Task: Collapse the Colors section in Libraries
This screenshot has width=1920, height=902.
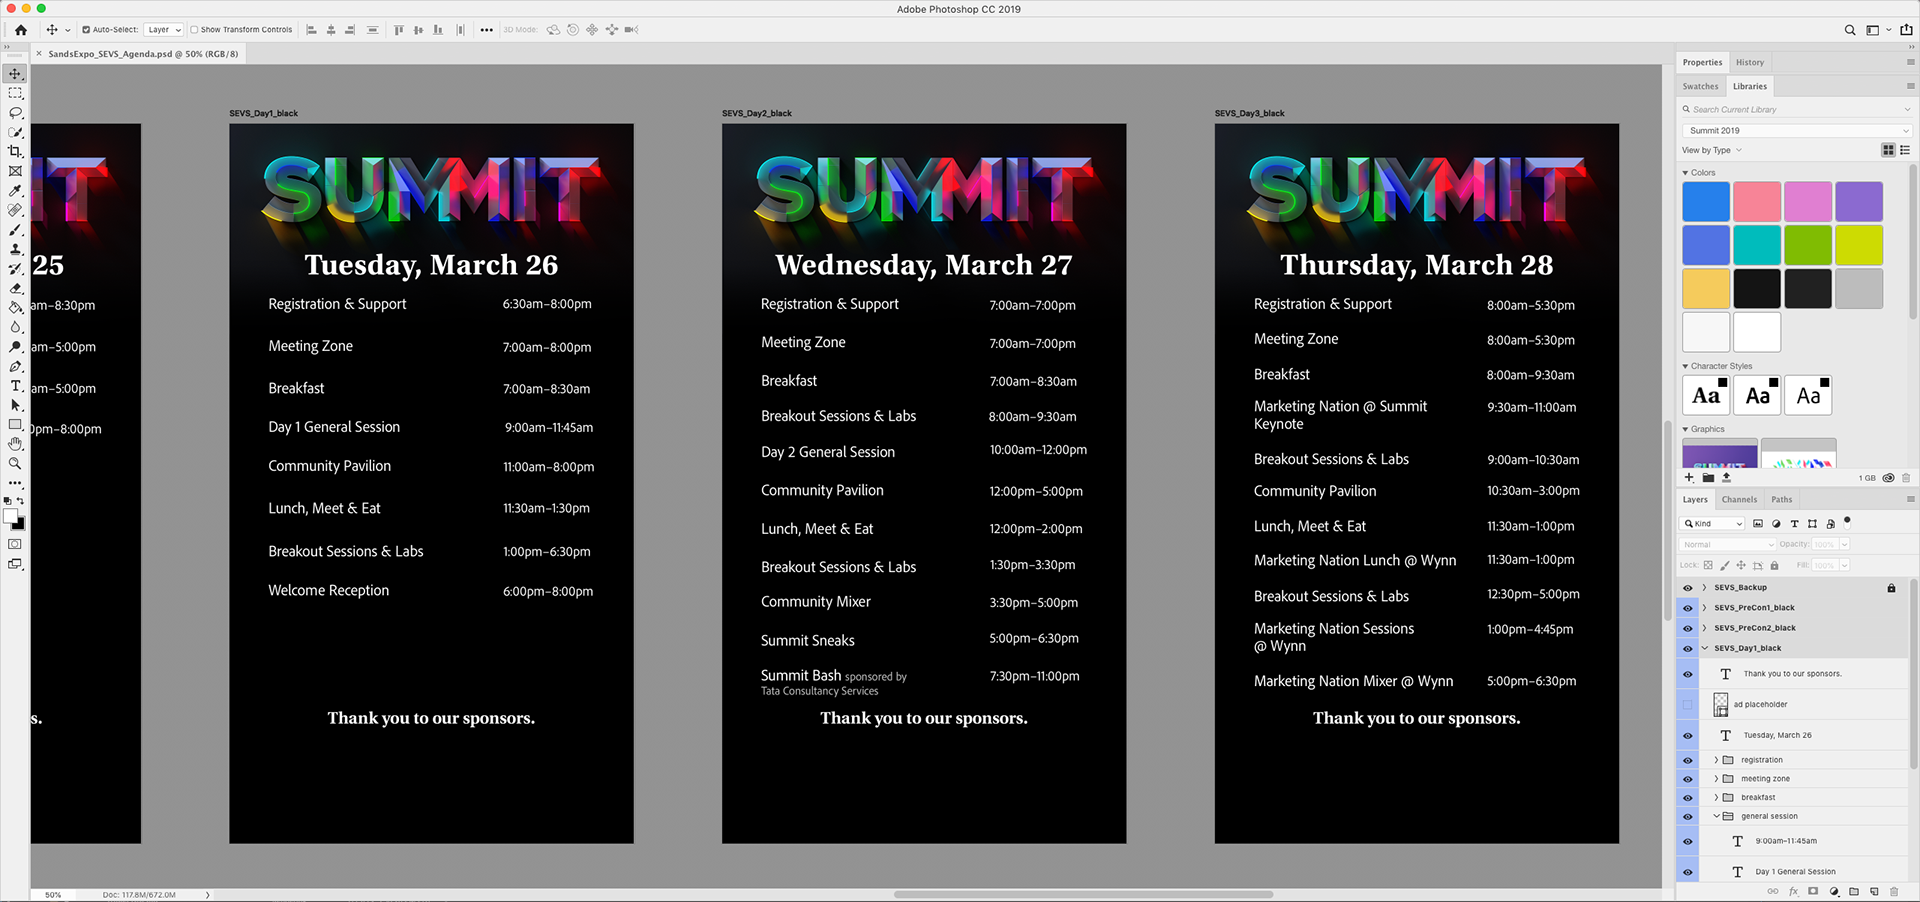Action: 1686,173
